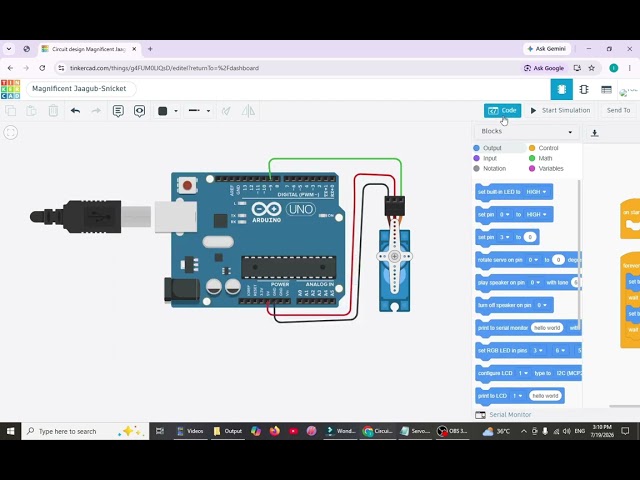Open pin dropdown in rotate servo block

point(533,260)
